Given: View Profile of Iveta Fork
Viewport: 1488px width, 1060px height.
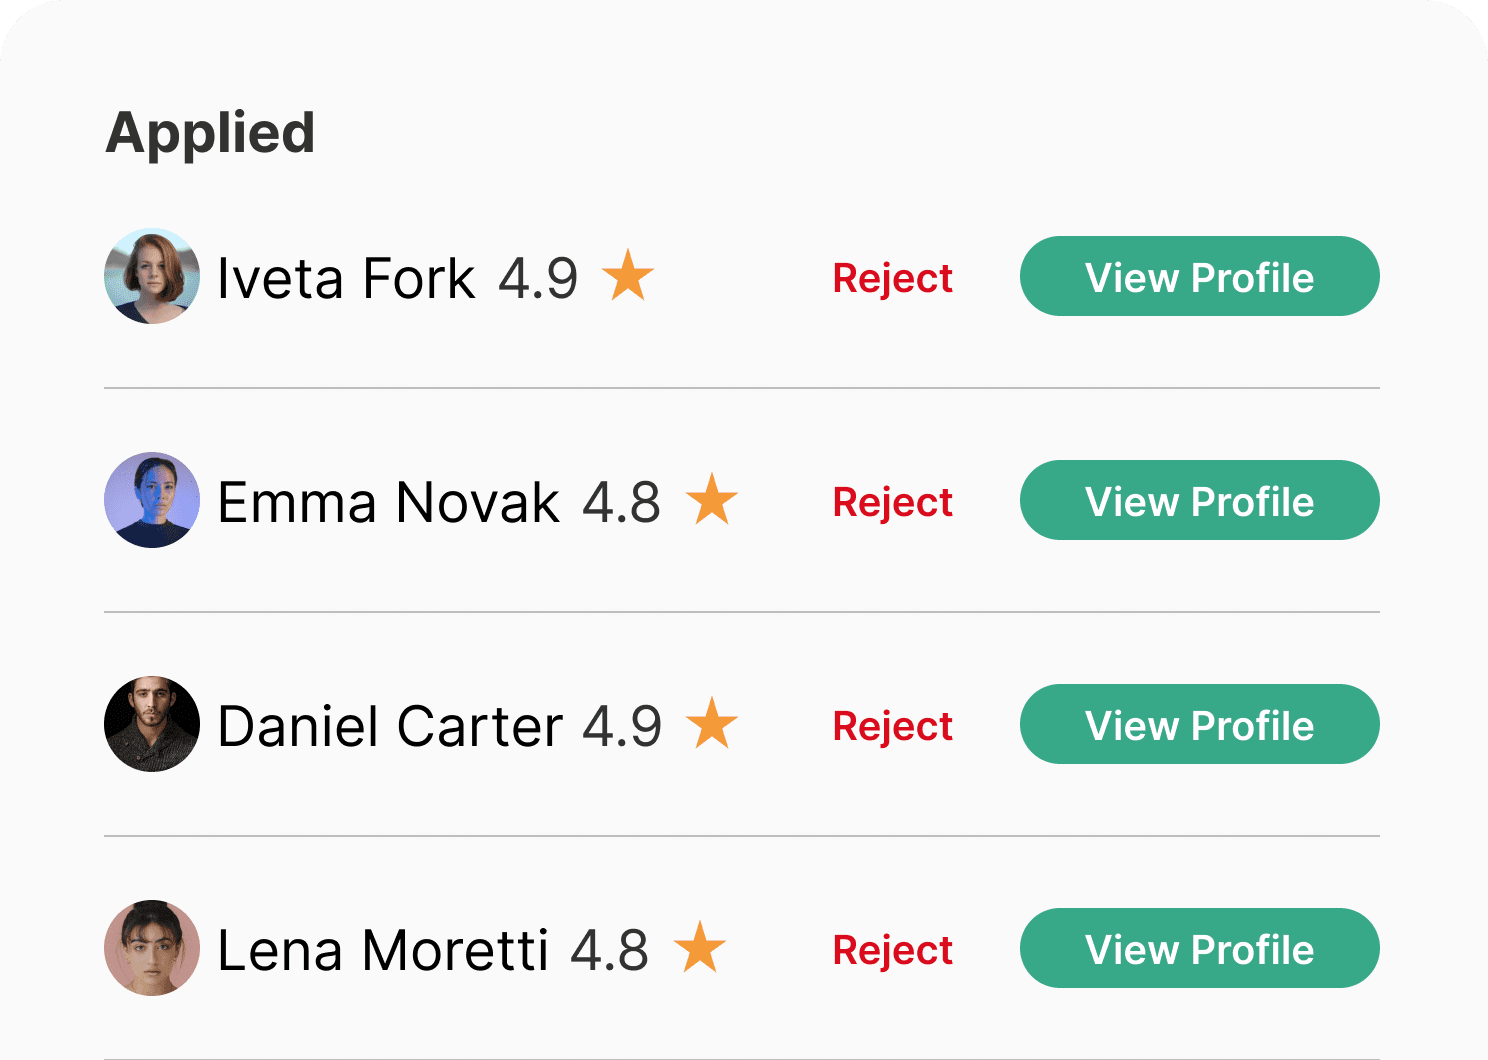Looking at the screenshot, I should tap(1199, 277).
